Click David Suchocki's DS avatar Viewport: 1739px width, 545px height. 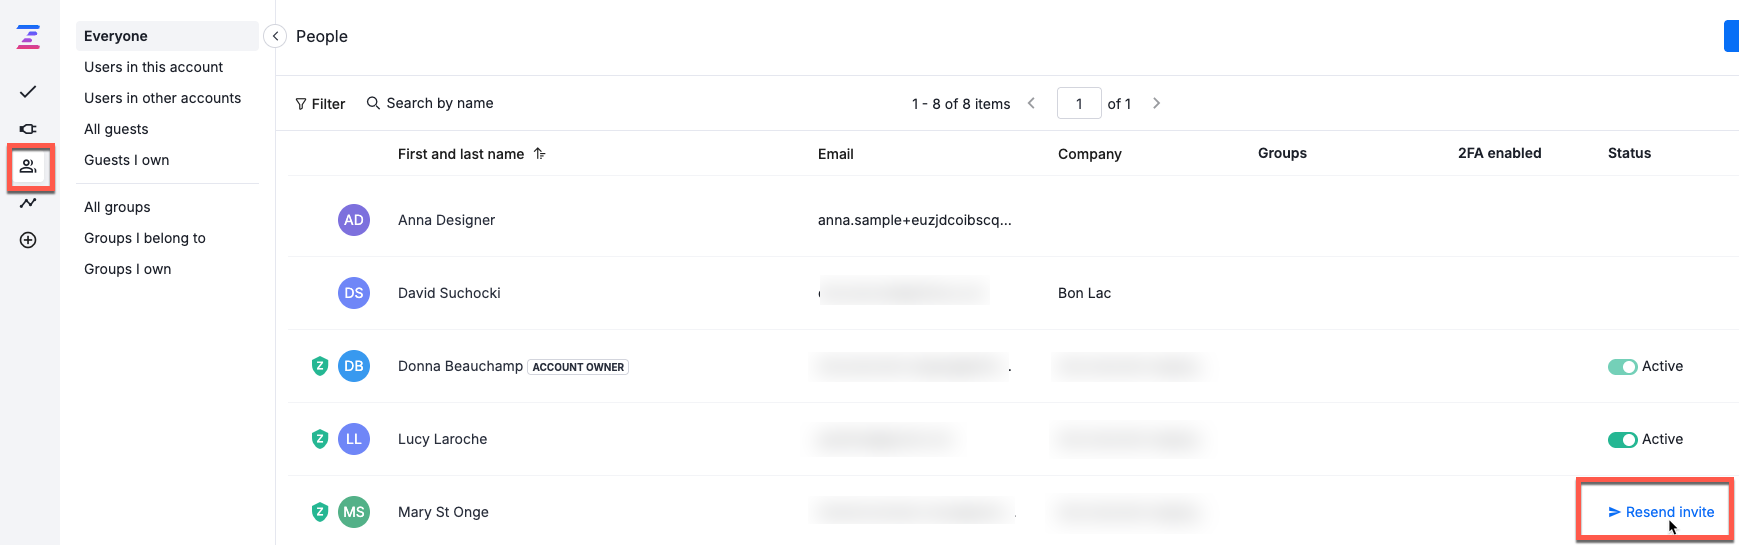[x=354, y=293]
